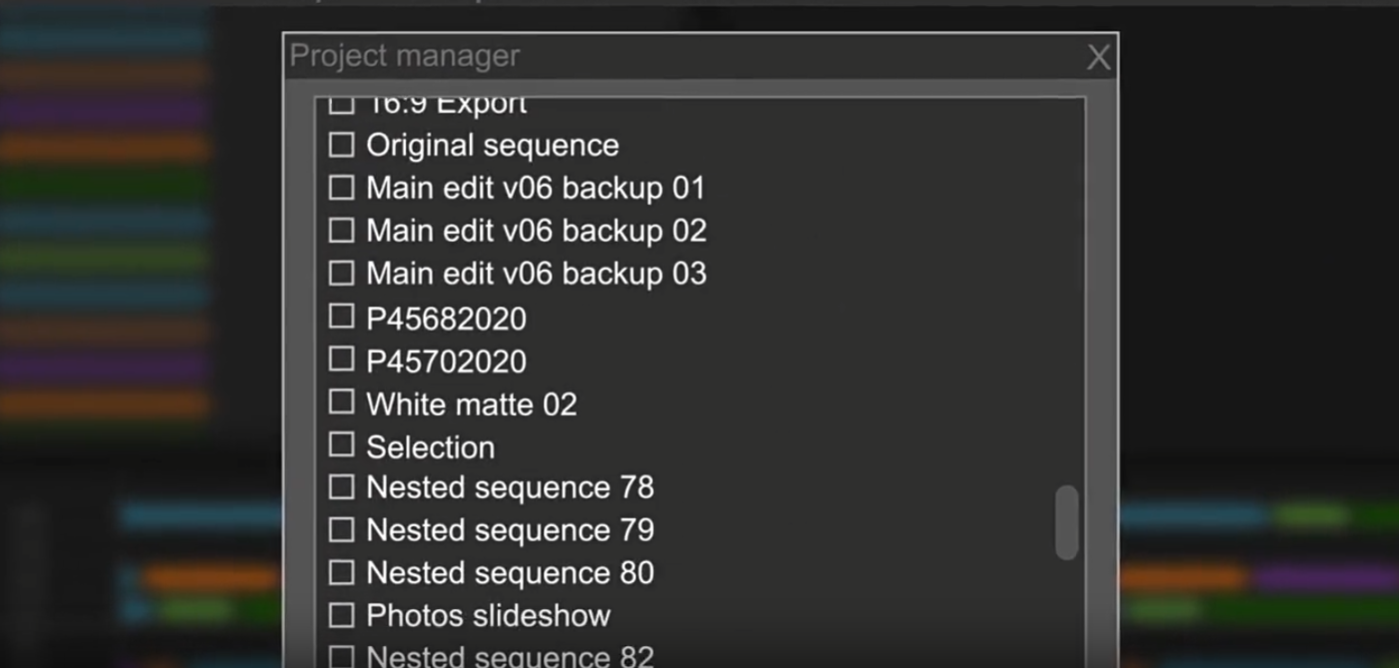Click the White matte 02 item label
Image resolution: width=1399 pixels, height=668 pixels.
click(x=471, y=404)
